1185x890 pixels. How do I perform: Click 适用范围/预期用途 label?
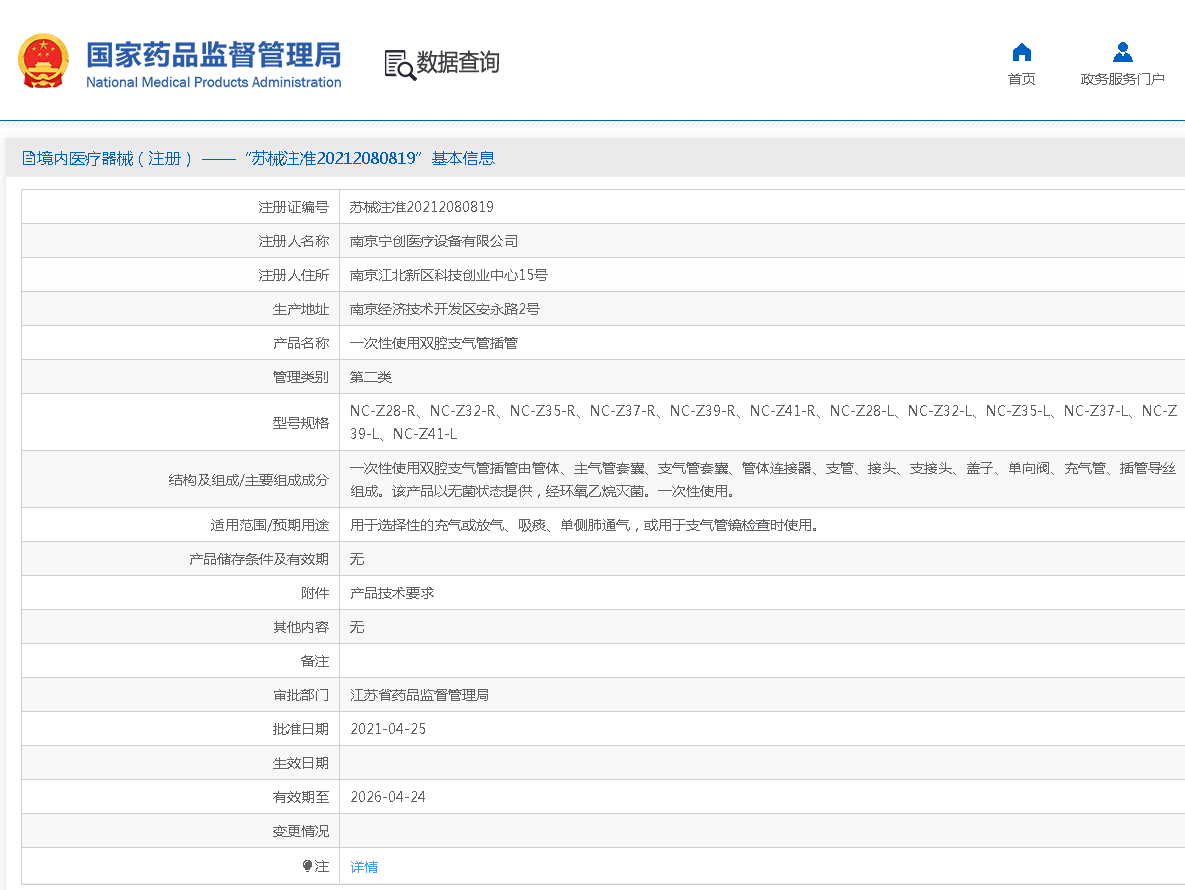(x=270, y=525)
